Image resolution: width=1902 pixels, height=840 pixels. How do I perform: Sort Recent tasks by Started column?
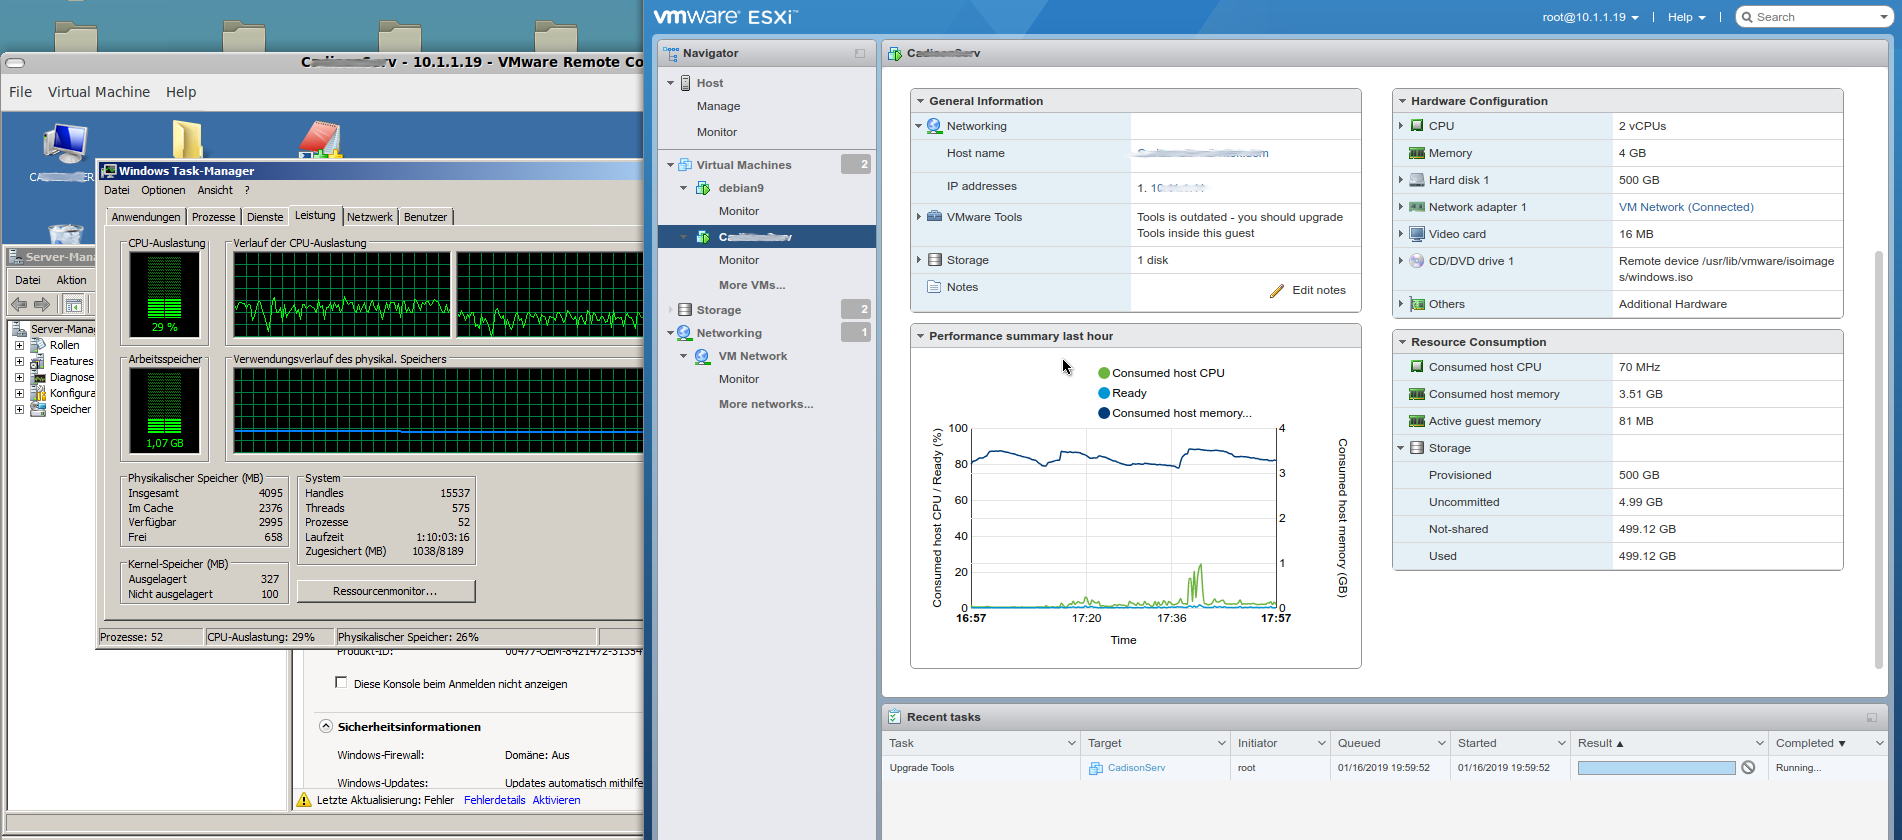pyautogui.click(x=1510, y=743)
